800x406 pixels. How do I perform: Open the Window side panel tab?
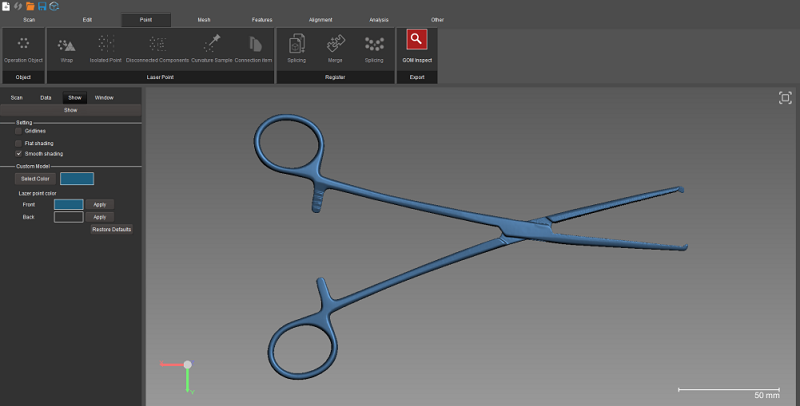pyautogui.click(x=104, y=97)
